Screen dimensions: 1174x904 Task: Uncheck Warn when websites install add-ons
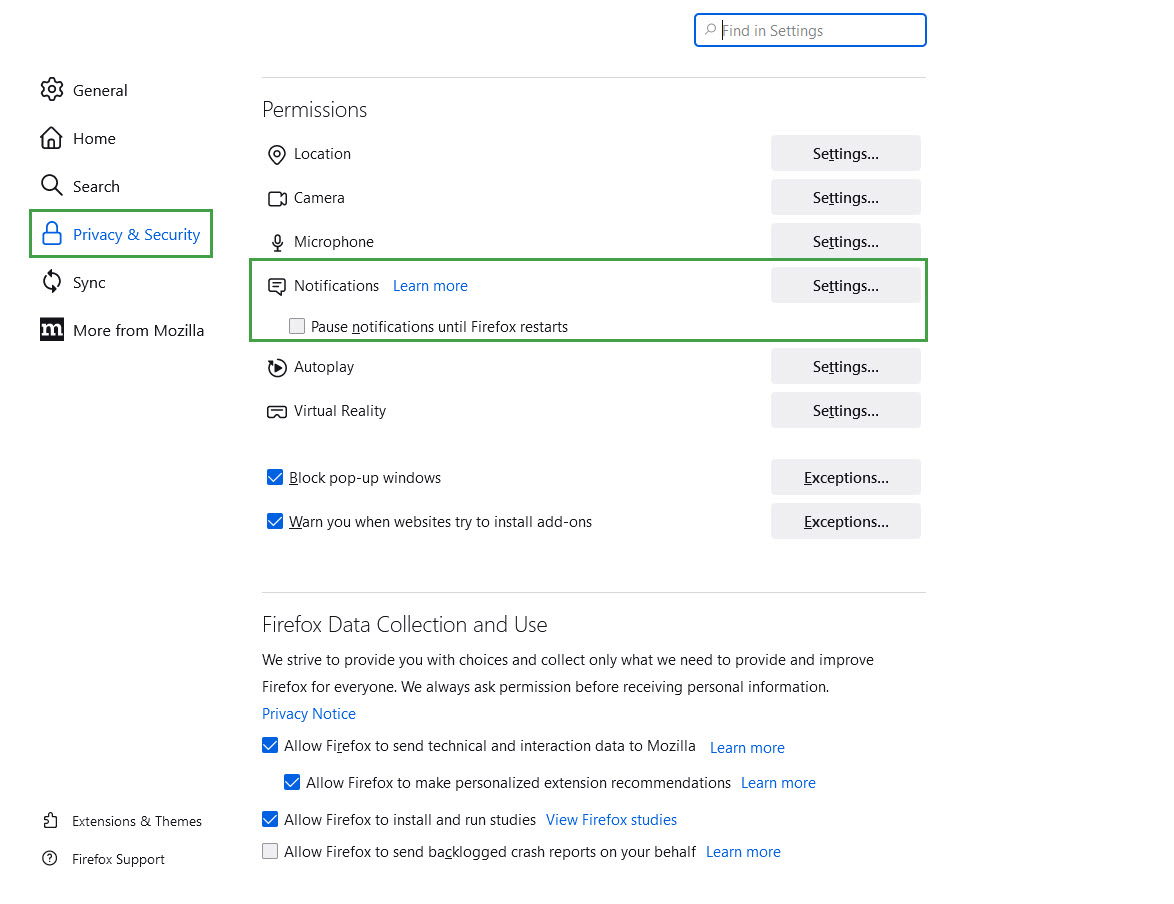click(275, 522)
